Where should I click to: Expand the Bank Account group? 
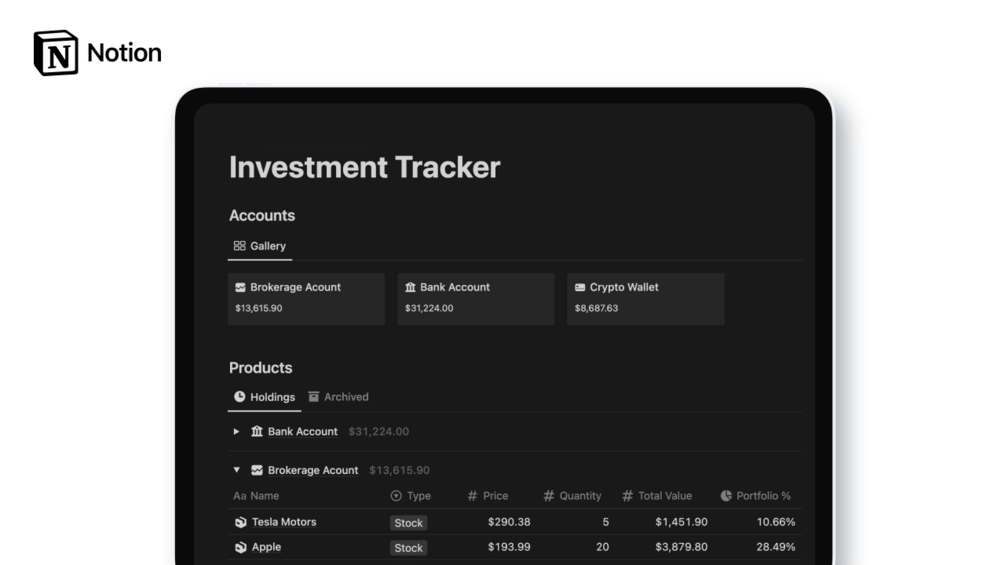tap(236, 432)
